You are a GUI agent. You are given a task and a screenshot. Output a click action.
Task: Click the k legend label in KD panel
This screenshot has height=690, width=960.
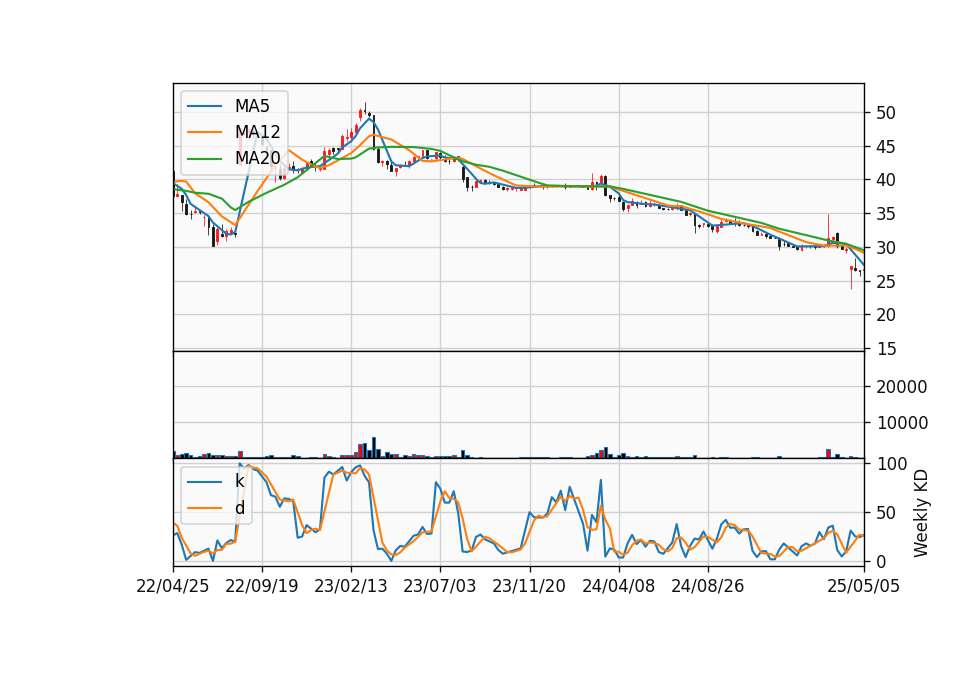(x=239, y=481)
